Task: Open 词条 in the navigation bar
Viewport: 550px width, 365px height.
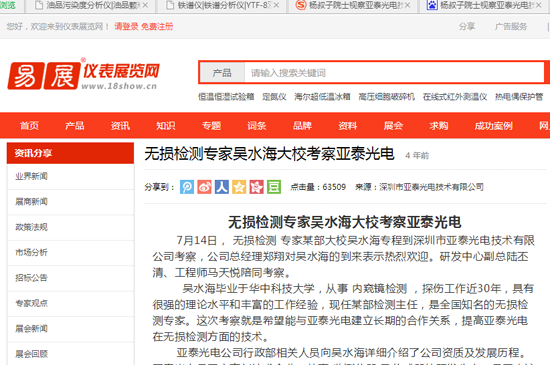Action: click(257, 126)
